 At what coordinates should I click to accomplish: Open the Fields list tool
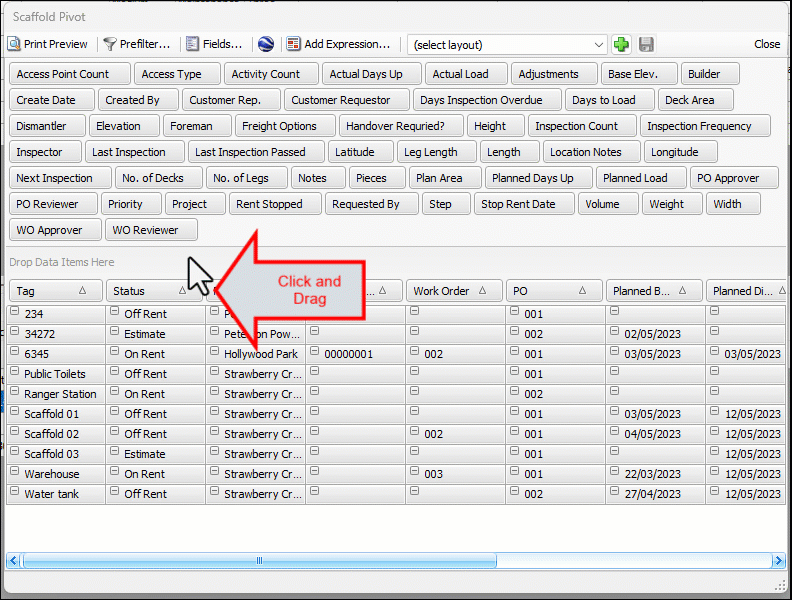tap(192, 44)
